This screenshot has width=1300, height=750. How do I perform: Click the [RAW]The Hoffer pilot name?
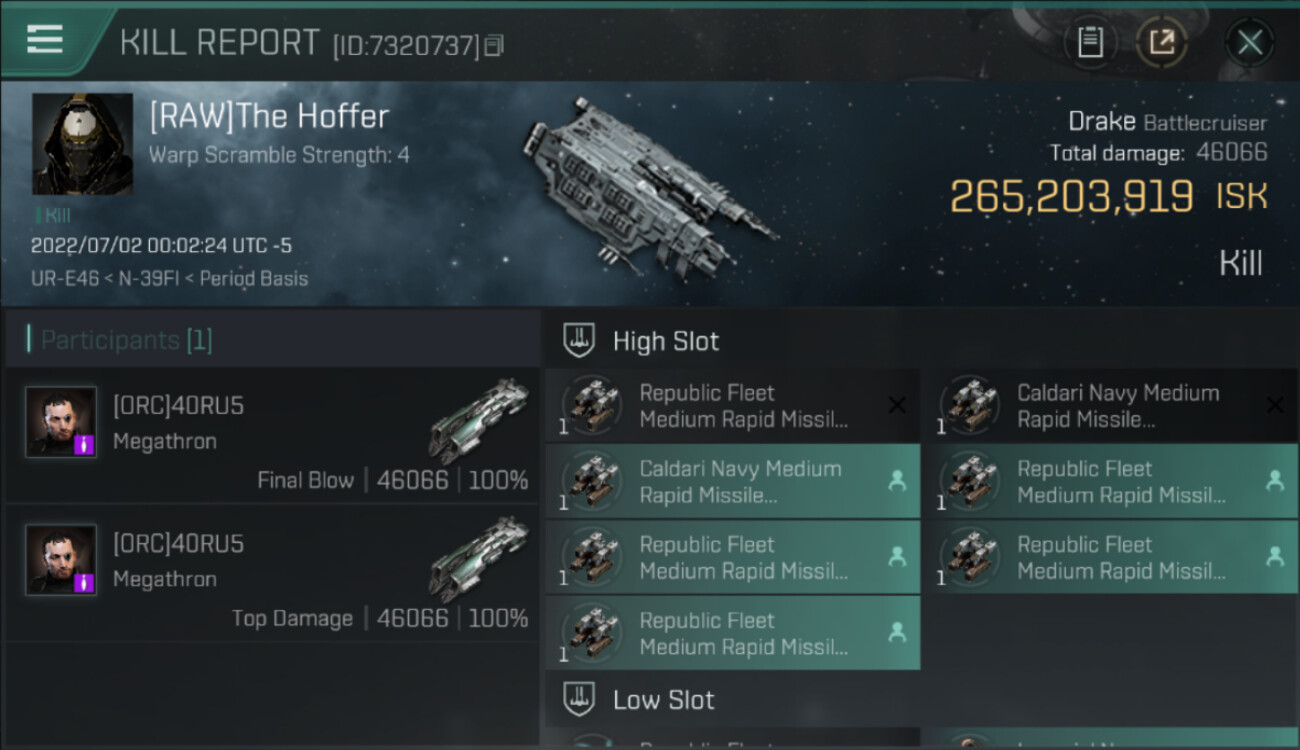[x=269, y=117]
